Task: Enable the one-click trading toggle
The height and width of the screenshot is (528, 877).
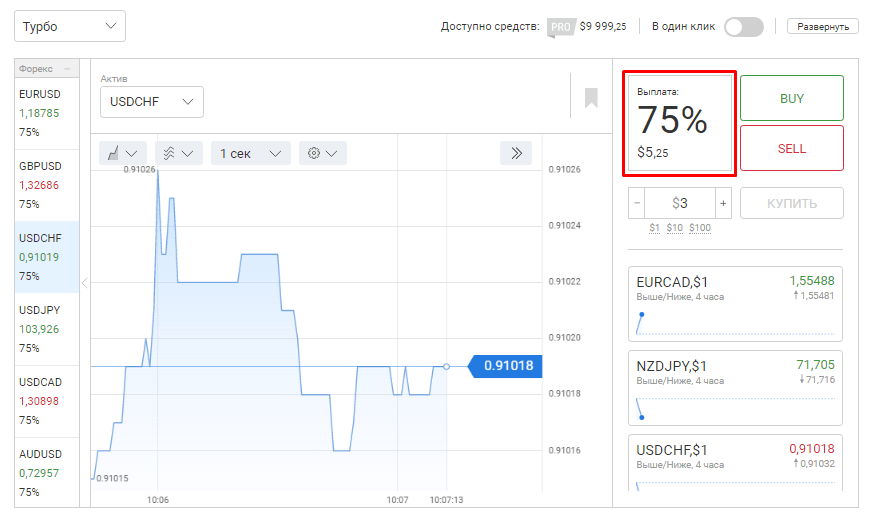Action: [743, 27]
